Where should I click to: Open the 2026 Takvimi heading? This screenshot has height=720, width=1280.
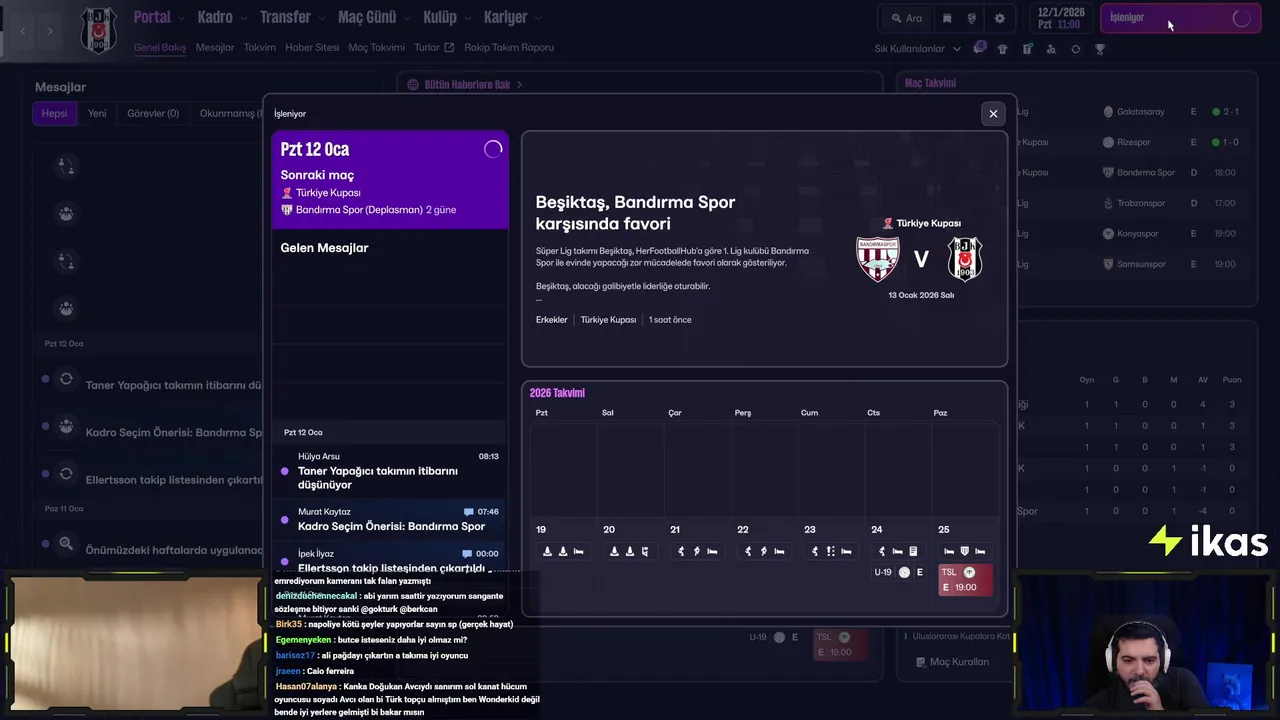557,393
